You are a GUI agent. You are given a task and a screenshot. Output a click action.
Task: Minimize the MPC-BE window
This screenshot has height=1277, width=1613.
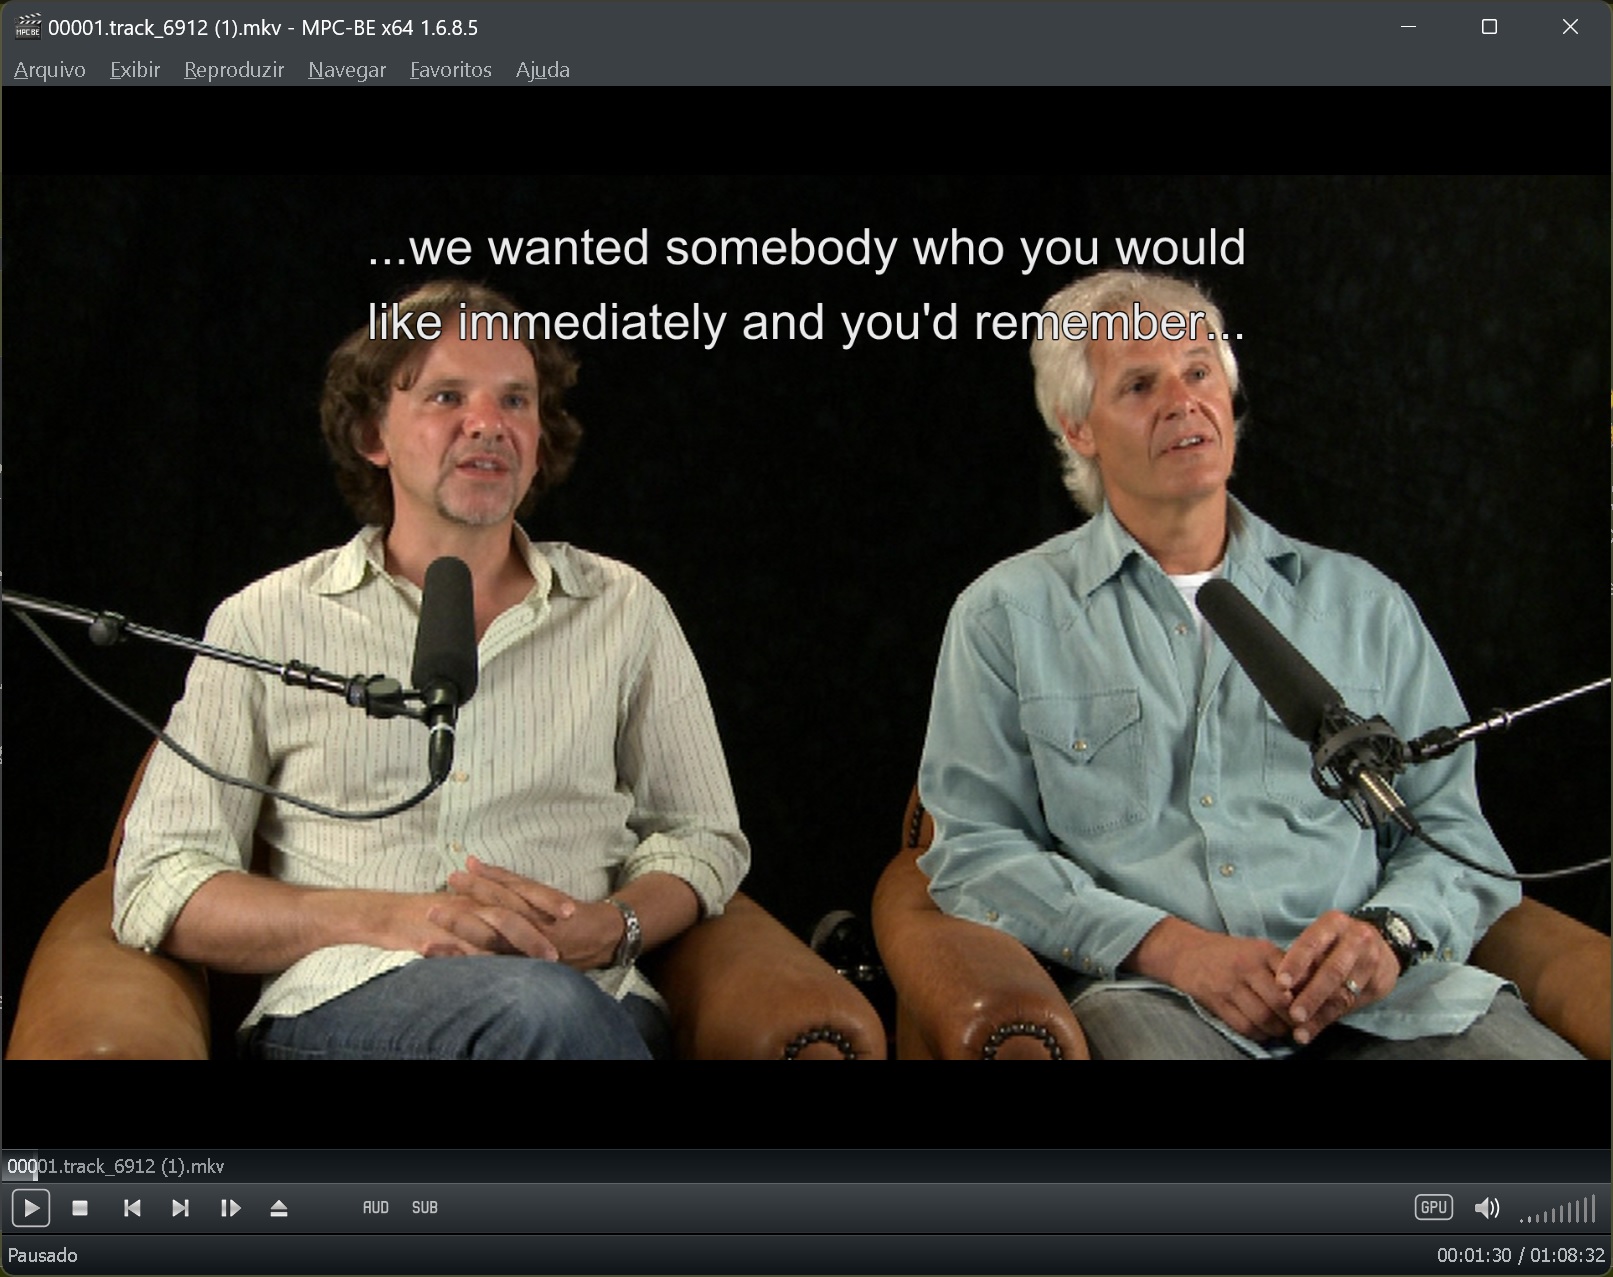tap(1408, 27)
